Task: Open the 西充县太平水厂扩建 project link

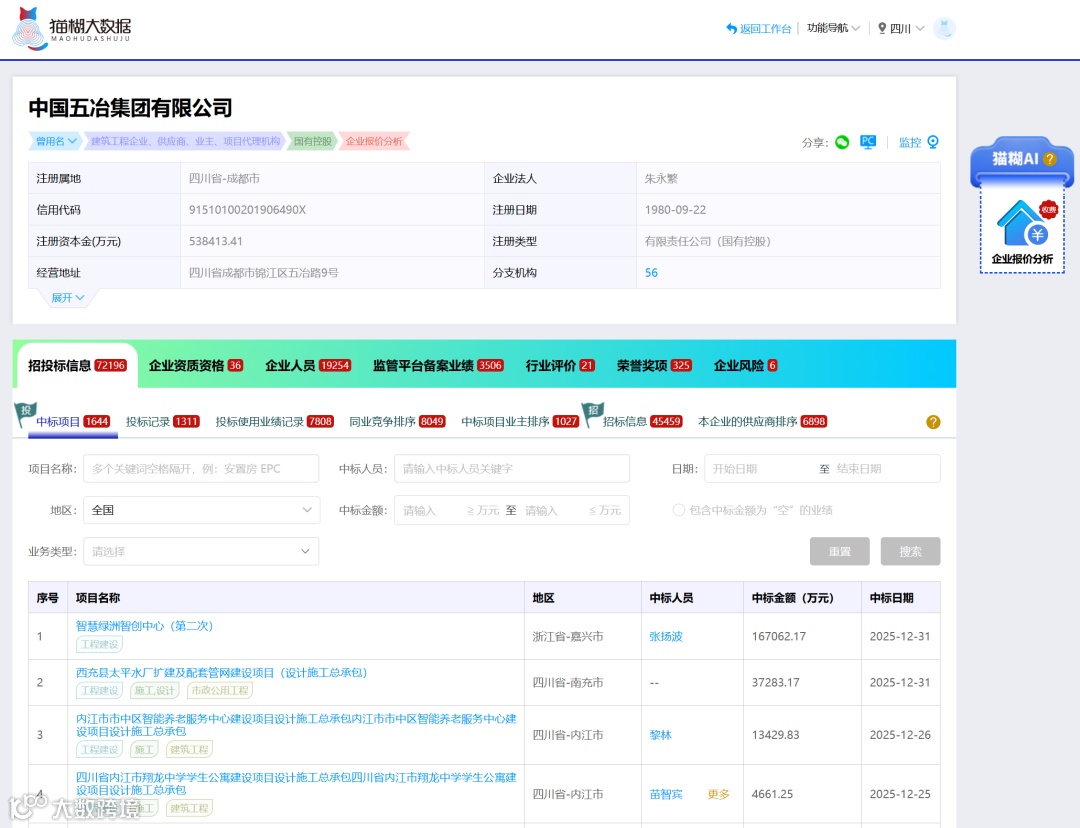Action: (x=221, y=672)
